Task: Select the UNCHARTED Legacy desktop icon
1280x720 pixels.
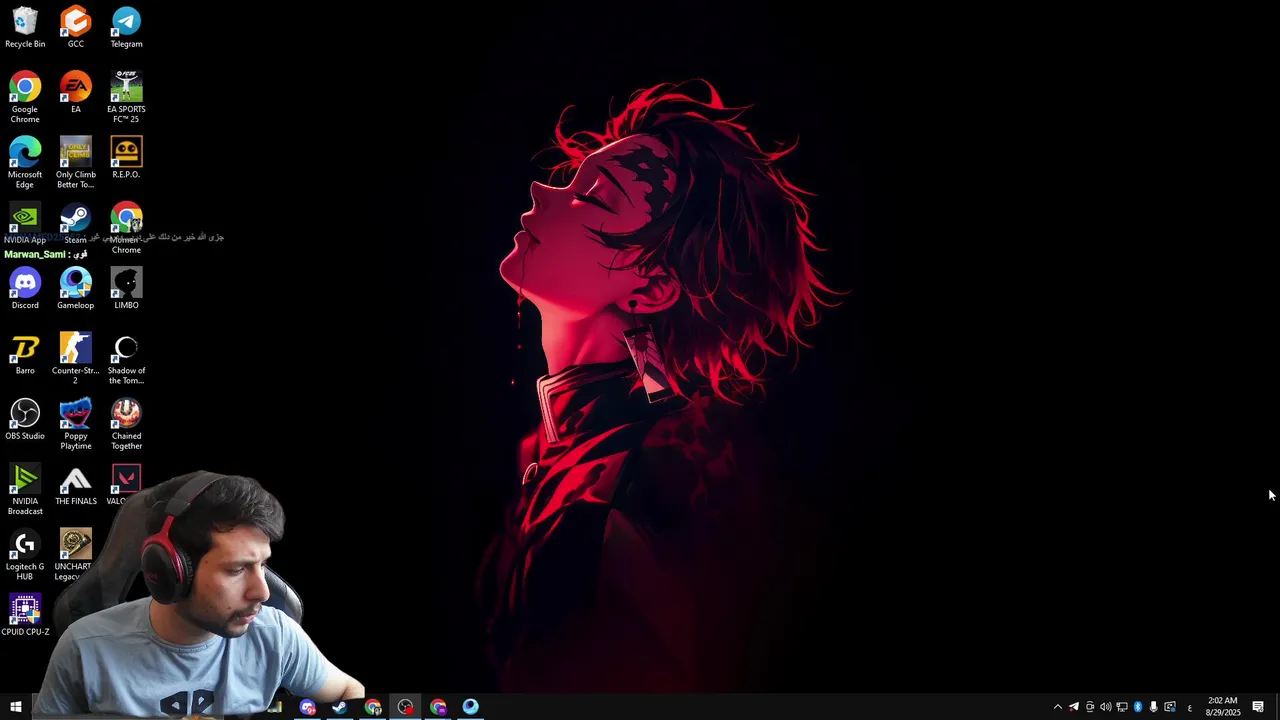Action: click(x=74, y=554)
